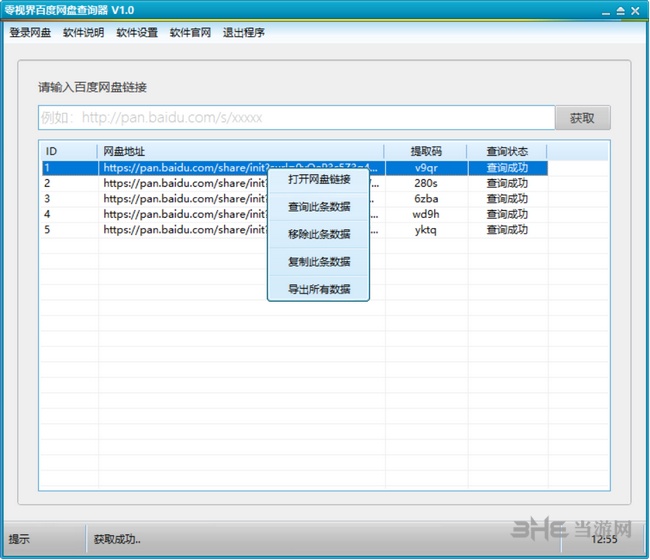Open the 软件说明 menu

tap(83, 32)
